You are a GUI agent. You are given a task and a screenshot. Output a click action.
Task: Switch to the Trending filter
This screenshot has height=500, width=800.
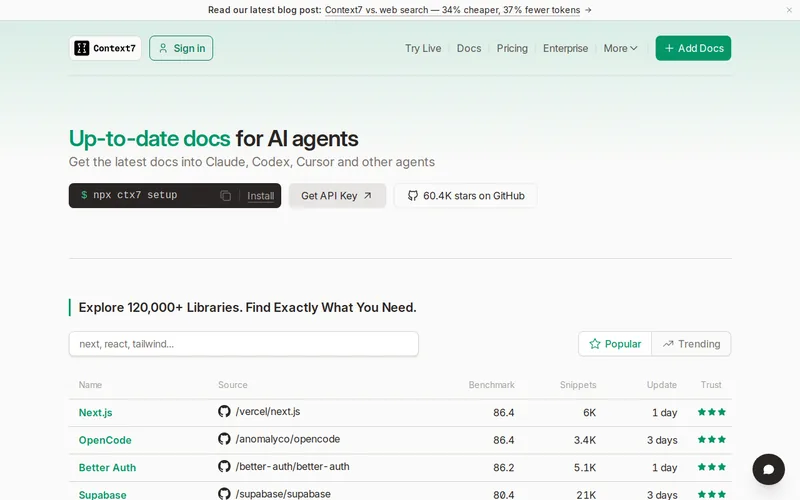(691, 344)
